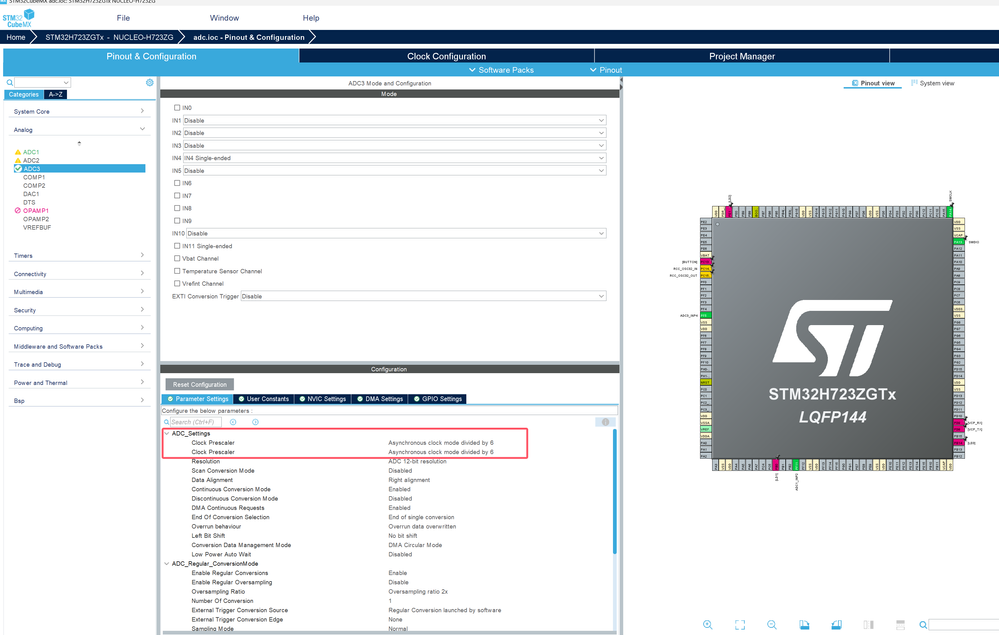The width and height of the screenshot is (999, 635).
Task: Open the DMA Settings tab
Action: [x=380, y=399]
